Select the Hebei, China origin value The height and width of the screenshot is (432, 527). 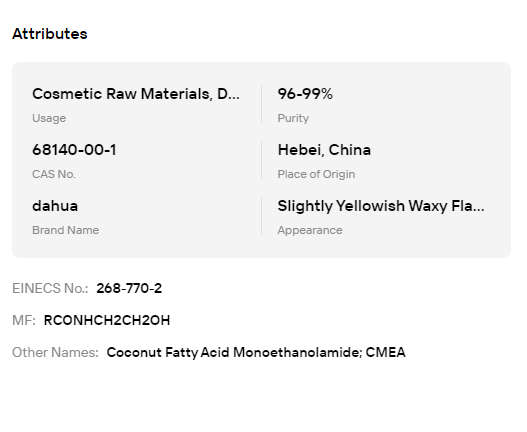(324, 150)
